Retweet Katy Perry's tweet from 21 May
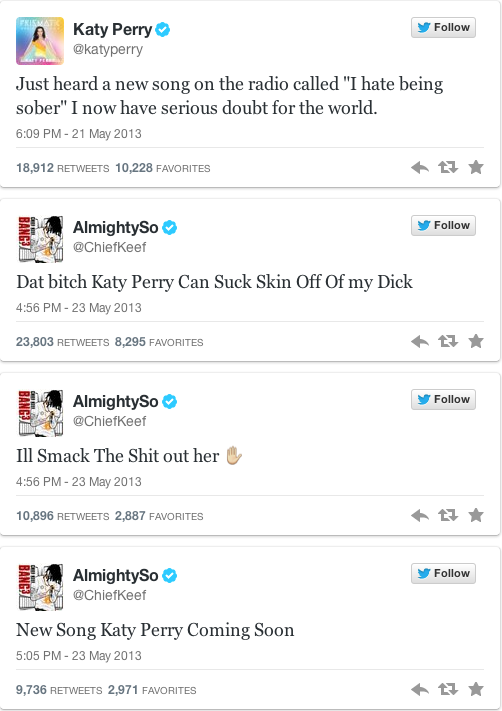Screen dimensions: 502x711 click(x=448, y=168)
